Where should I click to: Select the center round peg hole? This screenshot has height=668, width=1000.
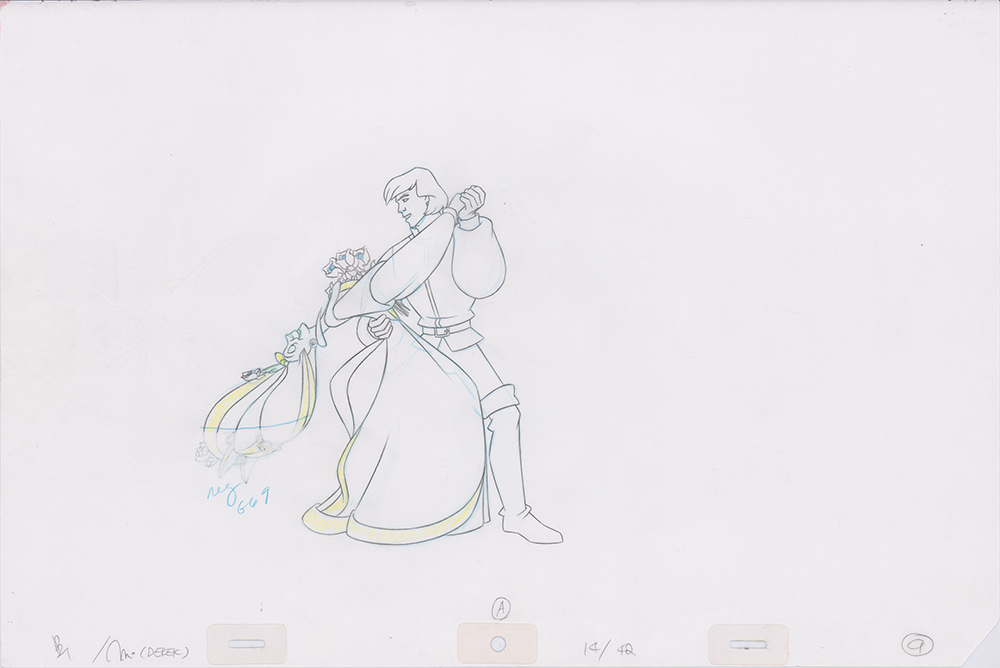point(497,644)
